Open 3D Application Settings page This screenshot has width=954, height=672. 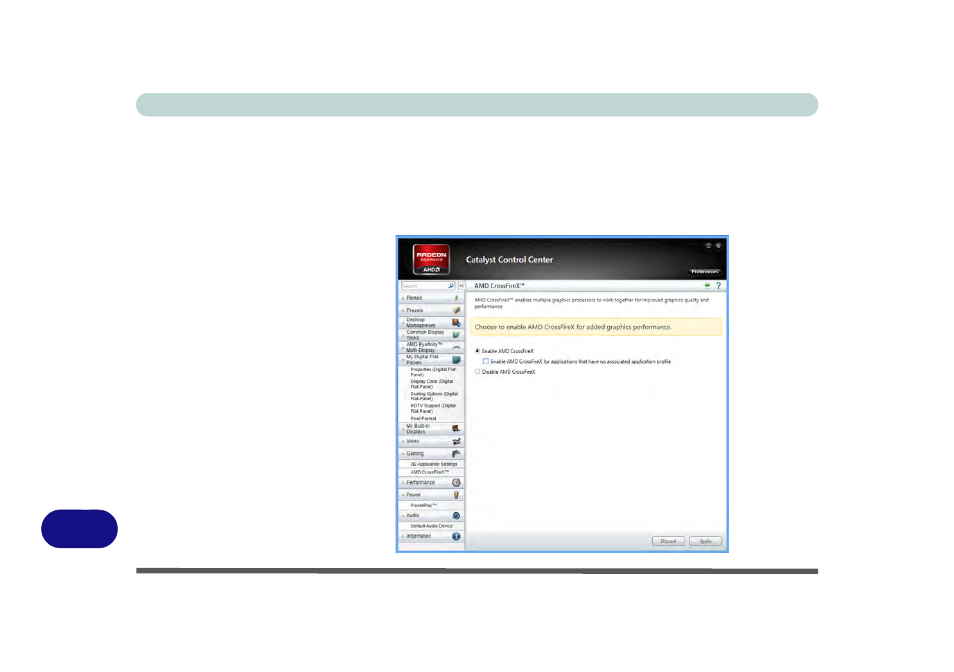tap(434, 464)
